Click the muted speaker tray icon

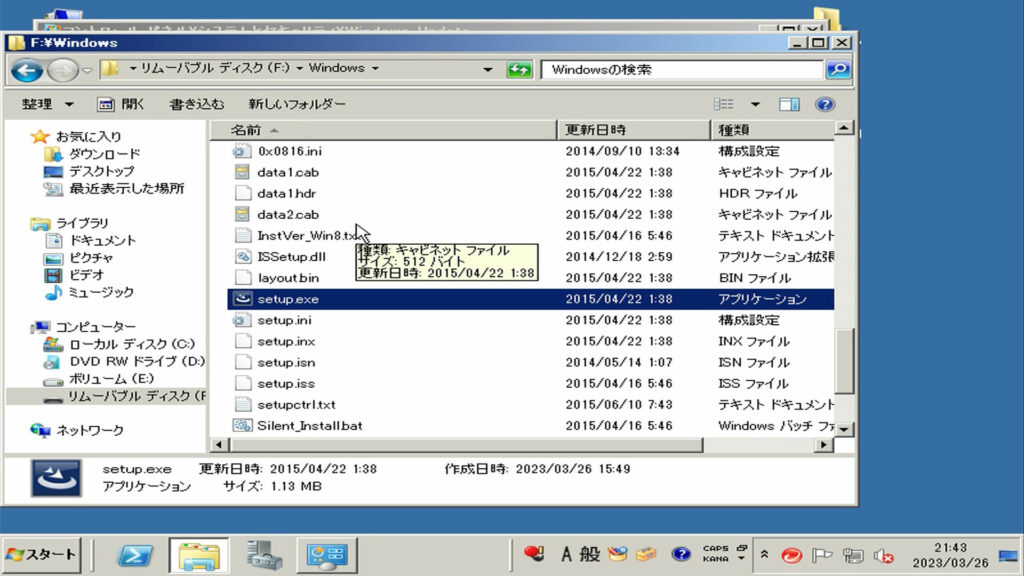coord(882,555)
